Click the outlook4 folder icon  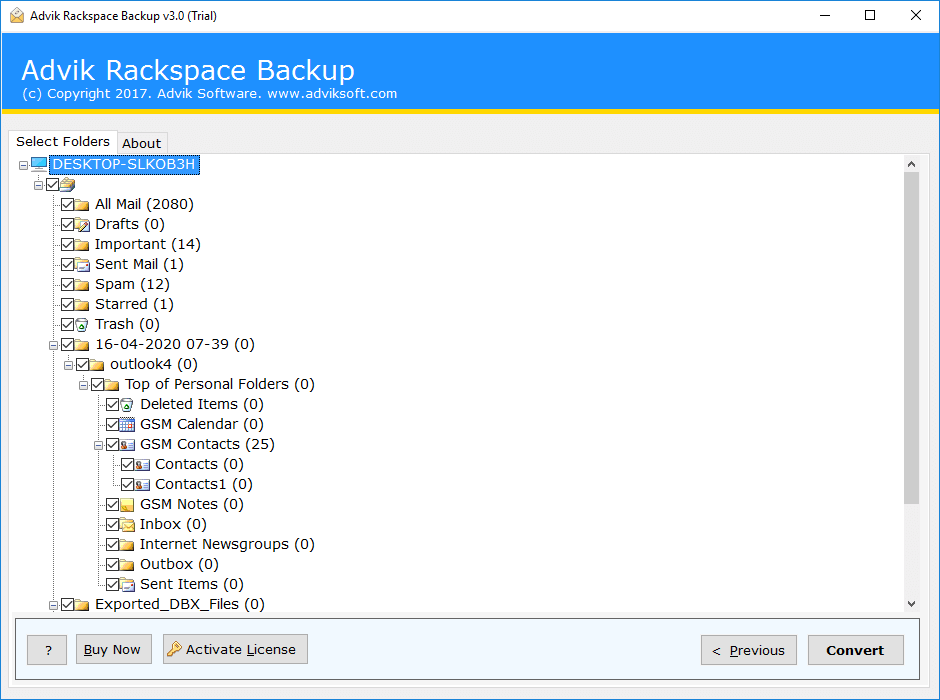pyautogui.click(x=97, y=364)
